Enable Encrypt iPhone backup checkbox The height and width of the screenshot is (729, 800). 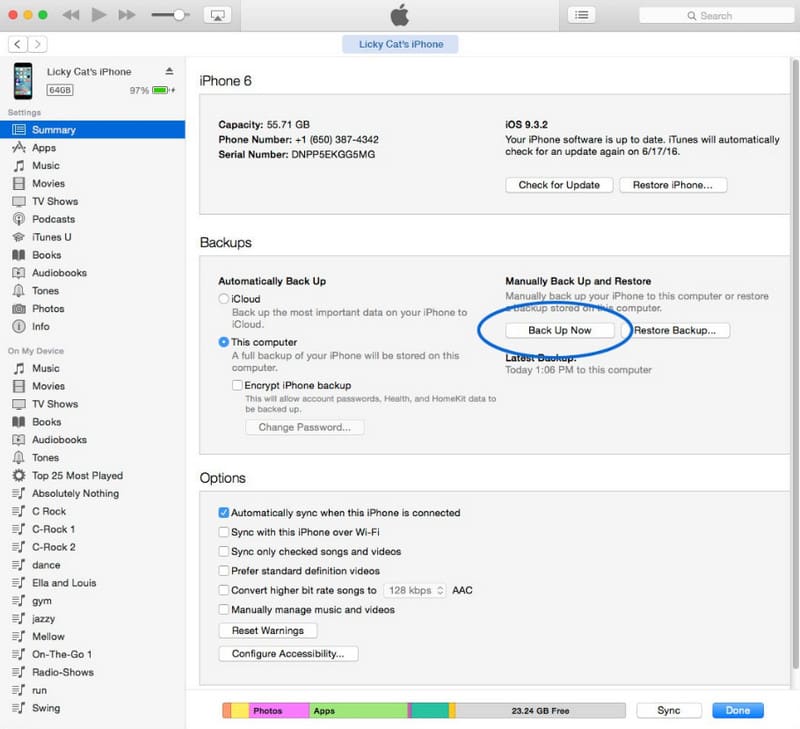[237, 386]
